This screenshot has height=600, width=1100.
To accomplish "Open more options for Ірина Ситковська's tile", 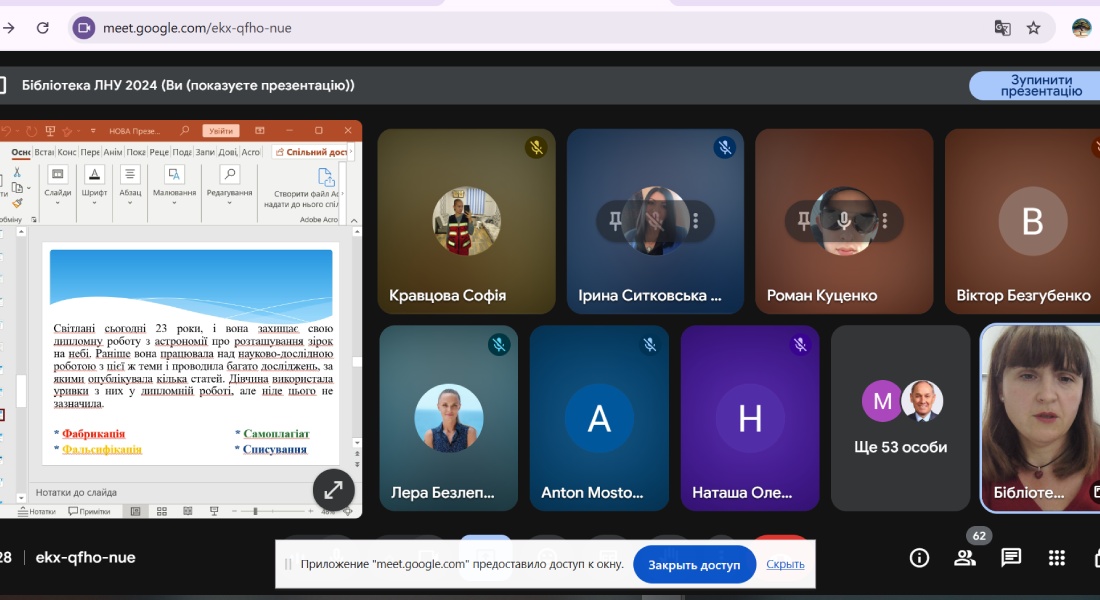I will (696, 220).
